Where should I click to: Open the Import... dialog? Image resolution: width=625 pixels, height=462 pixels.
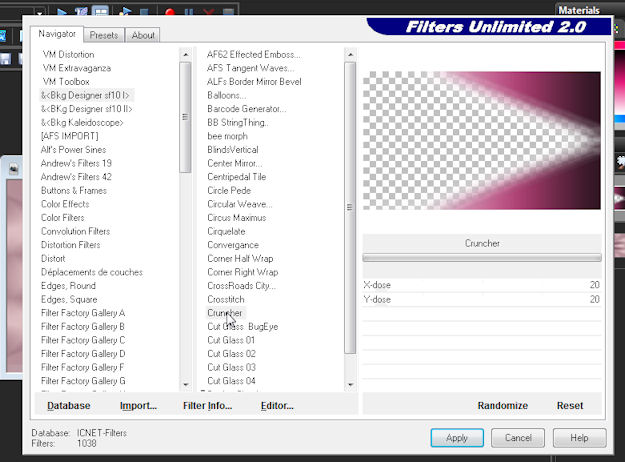138,405
